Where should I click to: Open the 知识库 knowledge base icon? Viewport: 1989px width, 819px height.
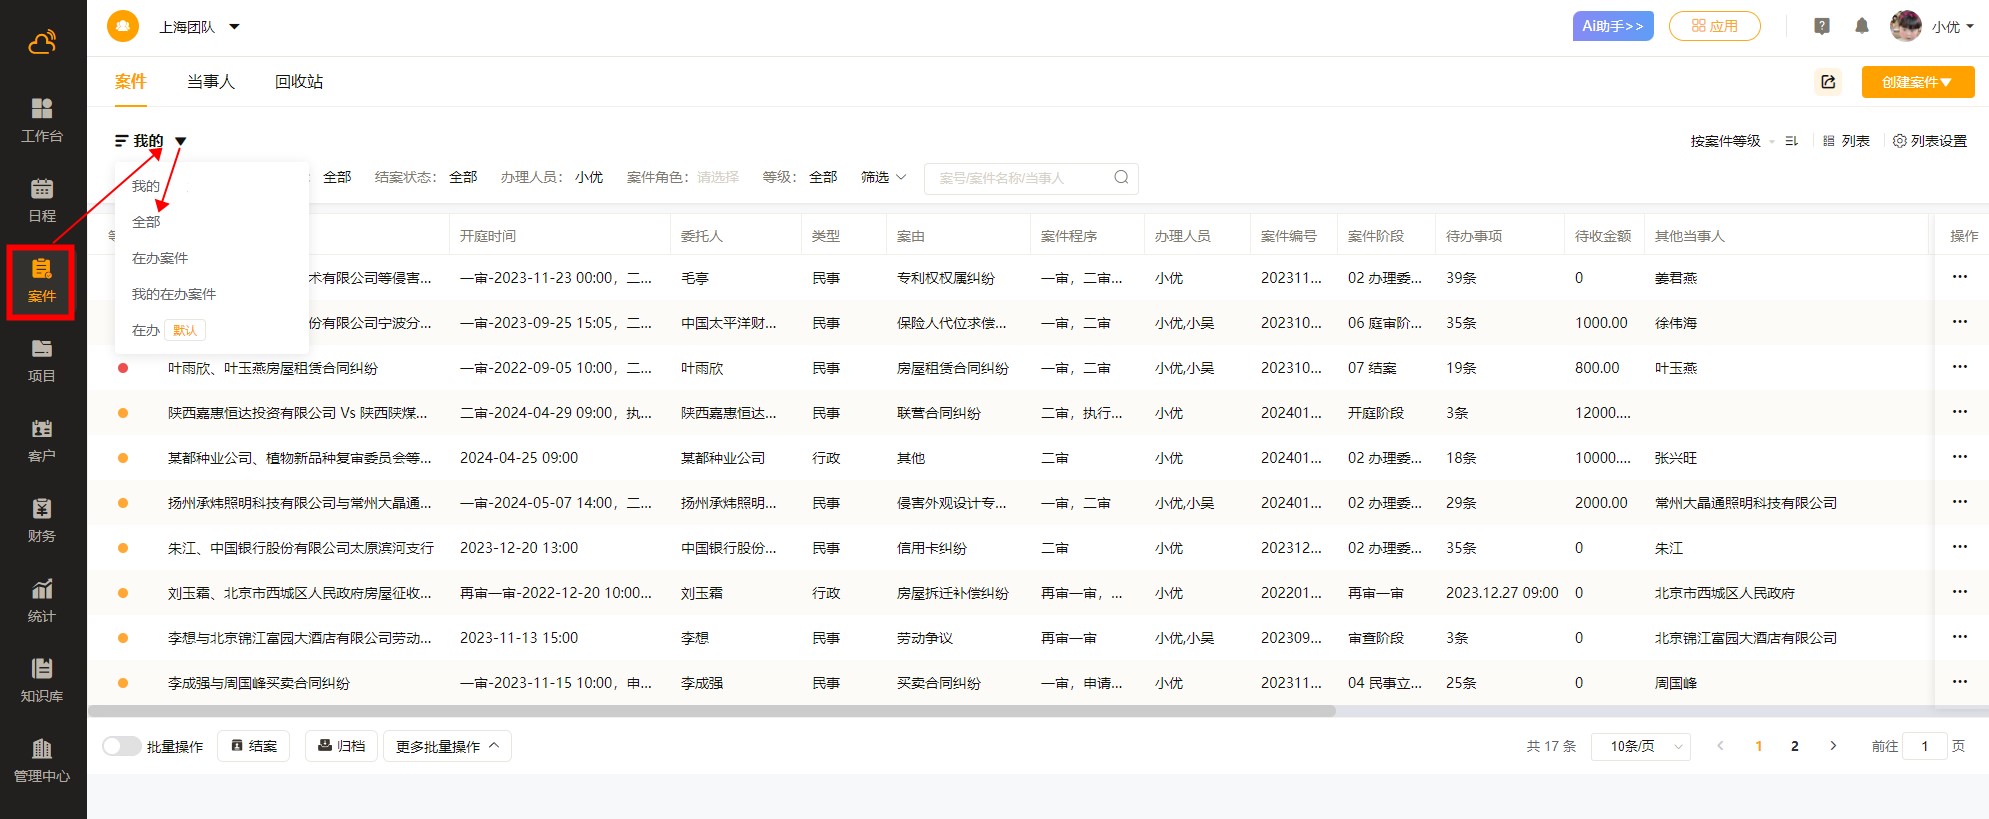point(42,679)
